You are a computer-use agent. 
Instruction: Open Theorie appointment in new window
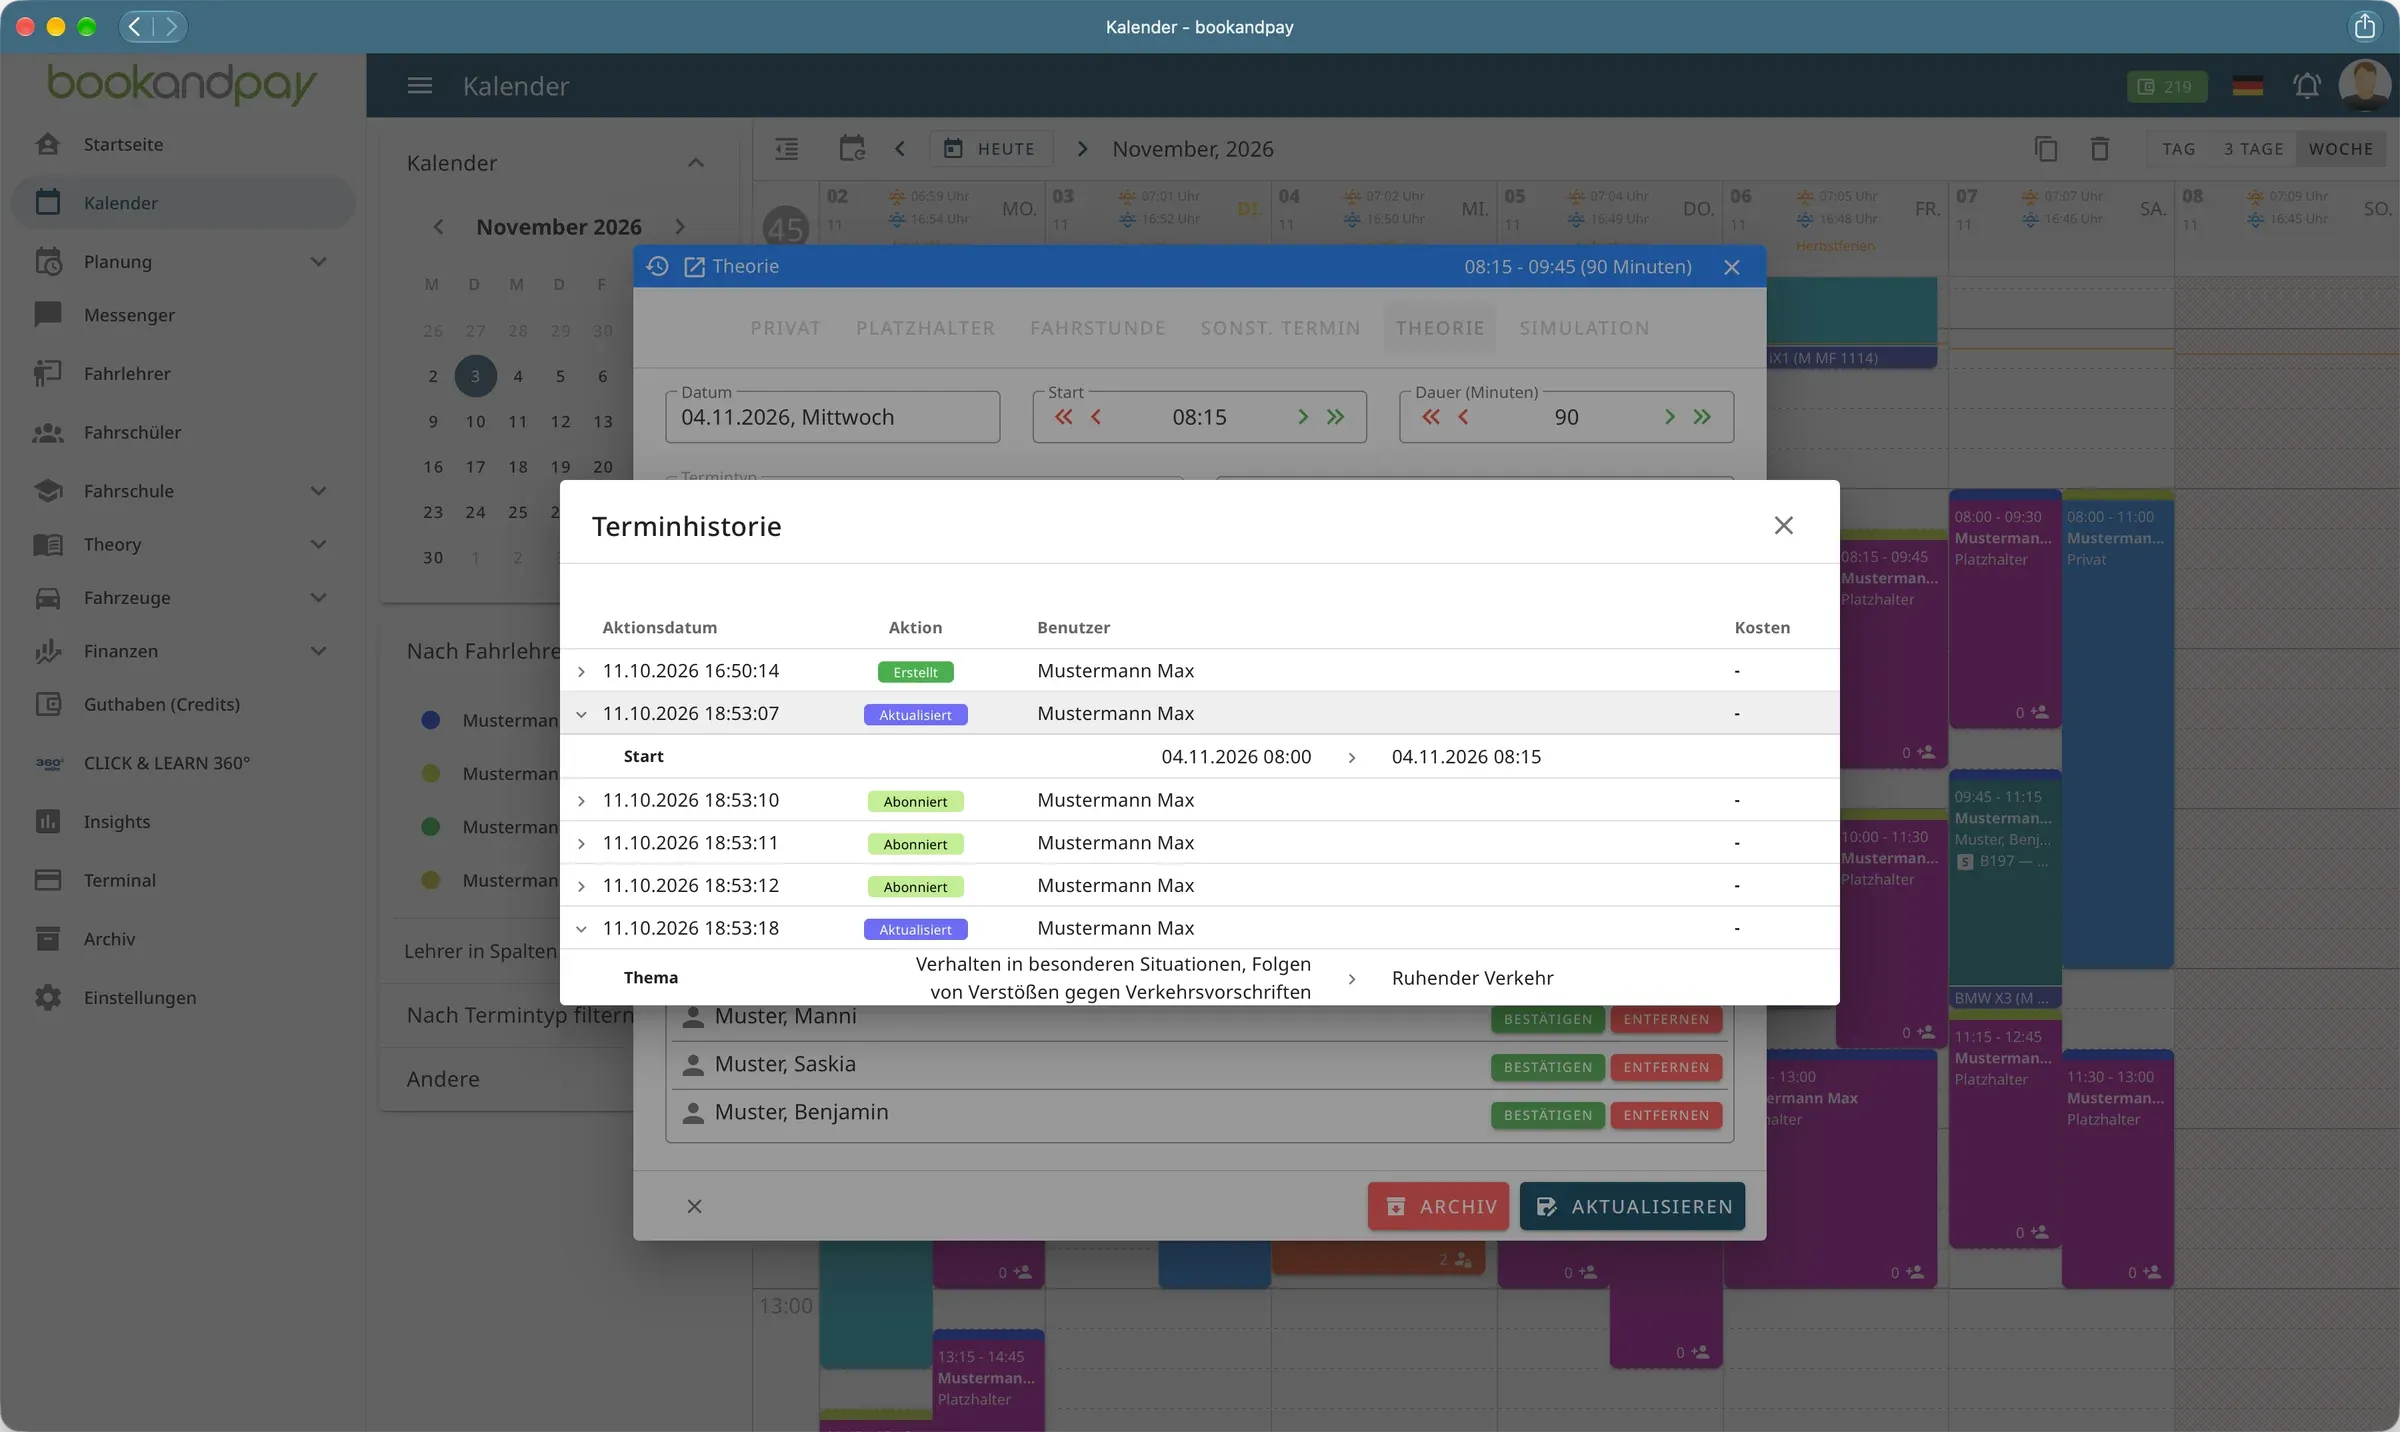[x=694, y=267]
